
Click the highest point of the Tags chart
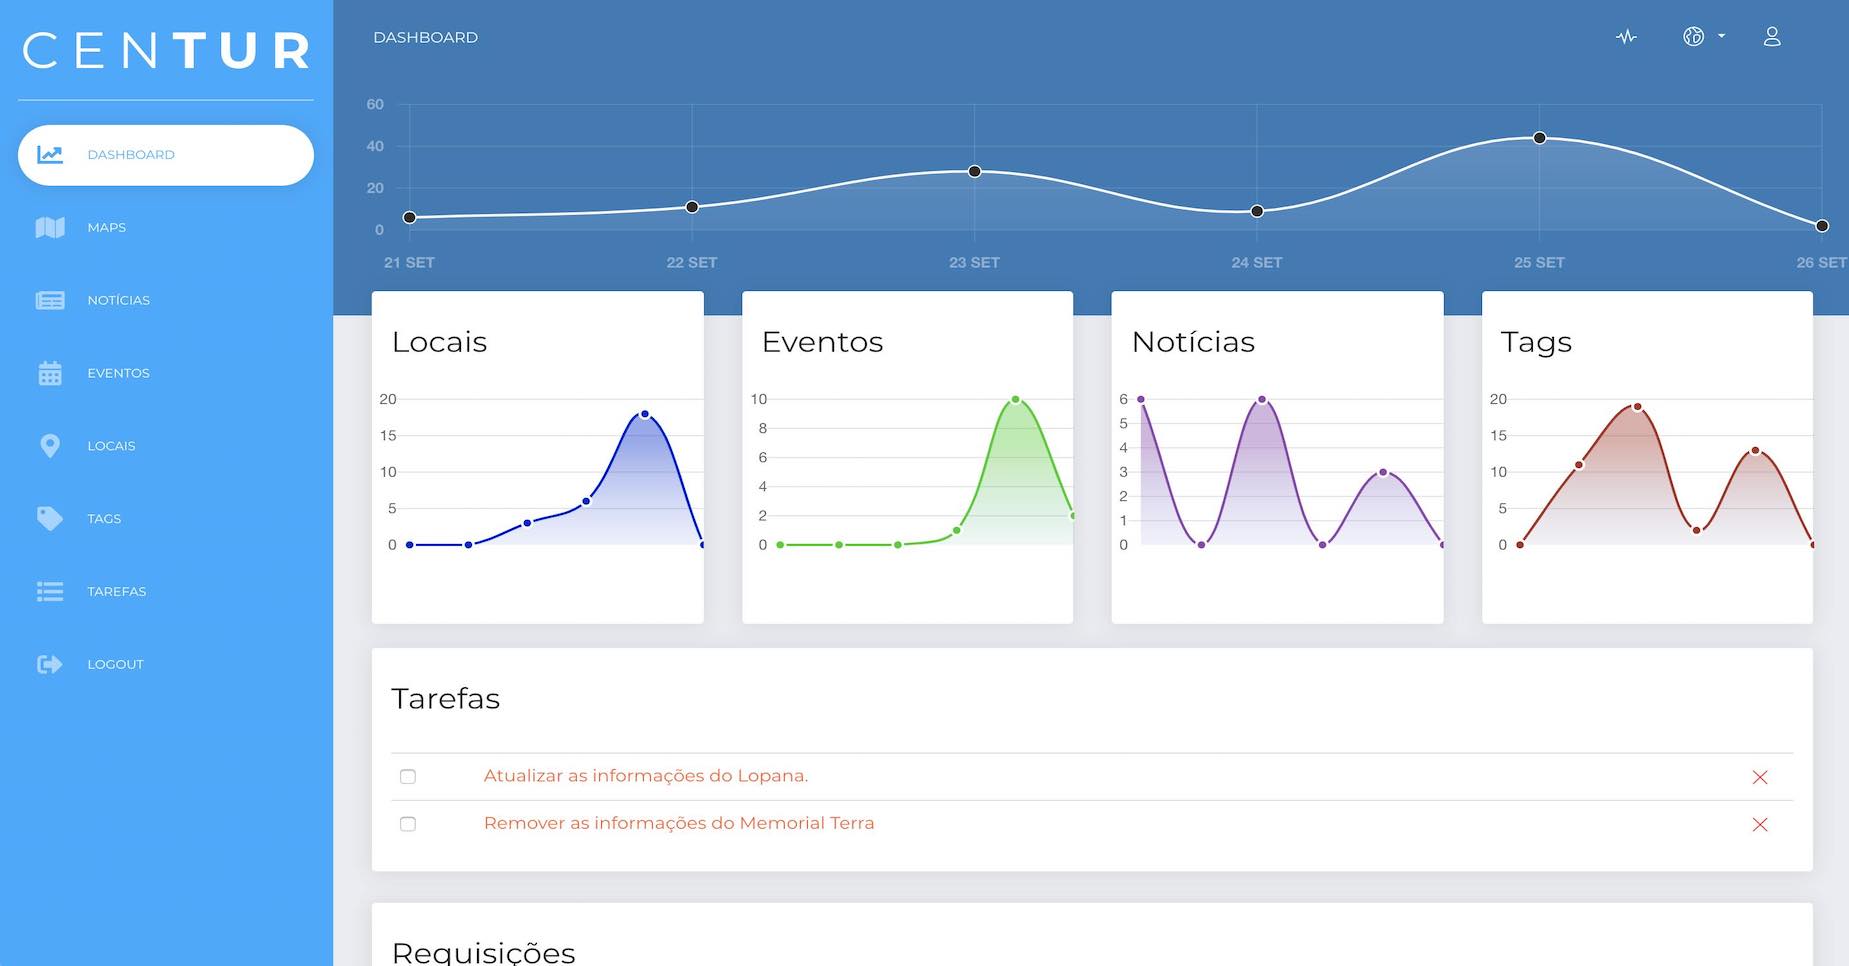[1637, 407]
